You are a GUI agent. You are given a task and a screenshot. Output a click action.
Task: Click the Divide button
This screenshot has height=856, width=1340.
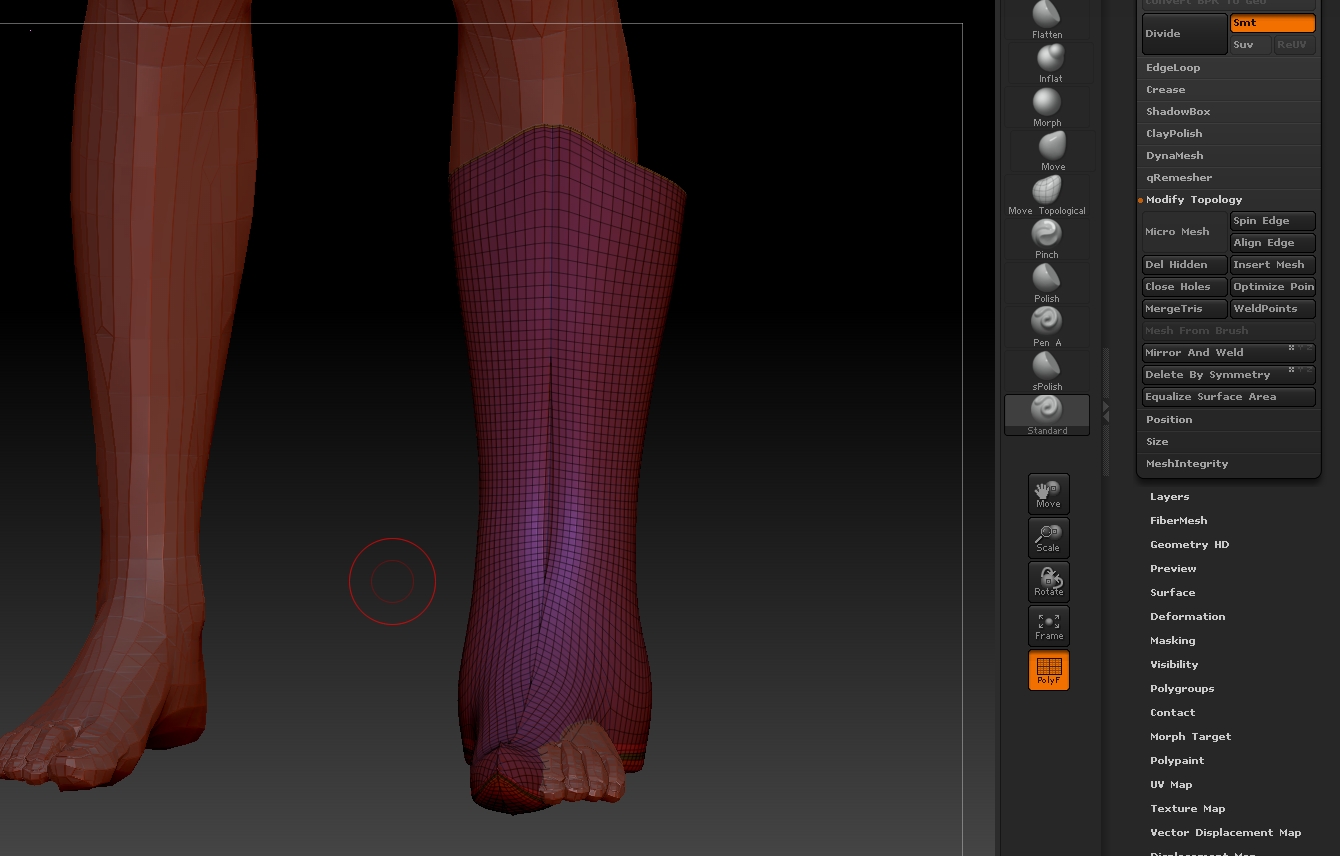(1185, 34)
